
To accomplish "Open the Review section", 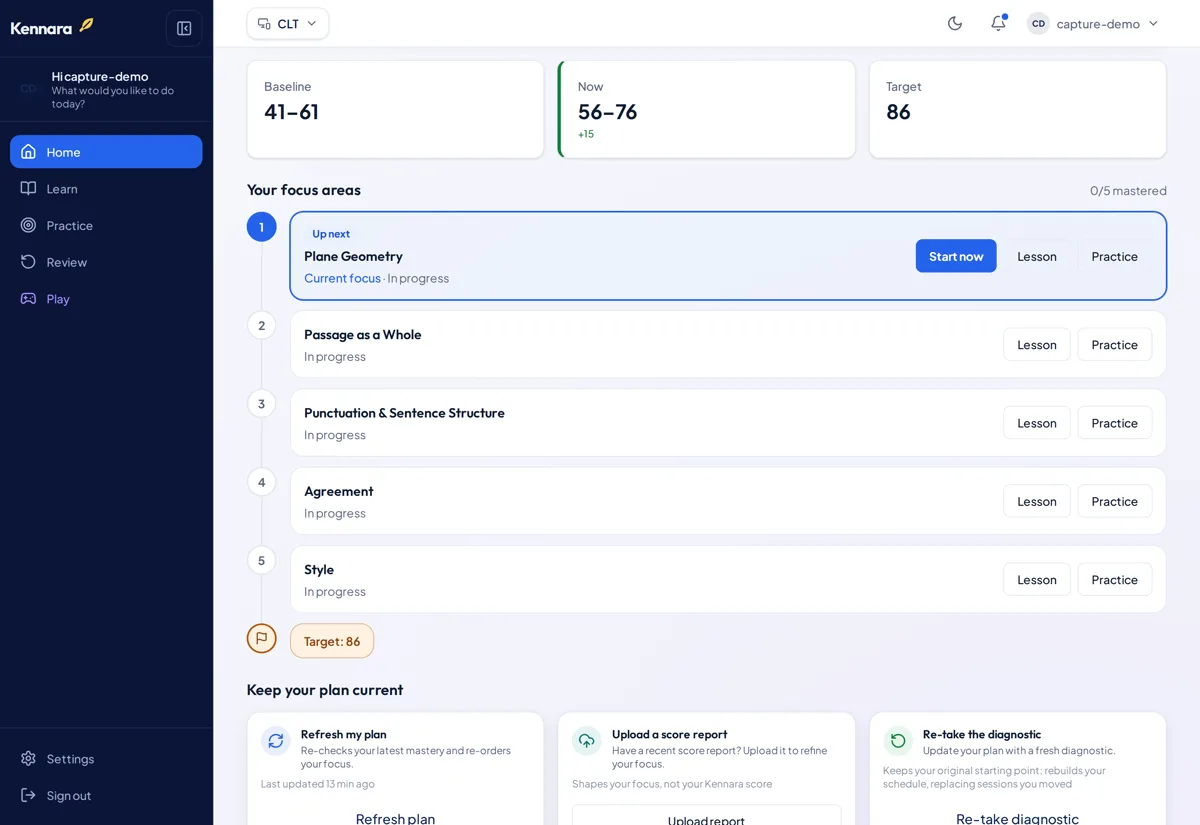I will [x=106, y=262].
